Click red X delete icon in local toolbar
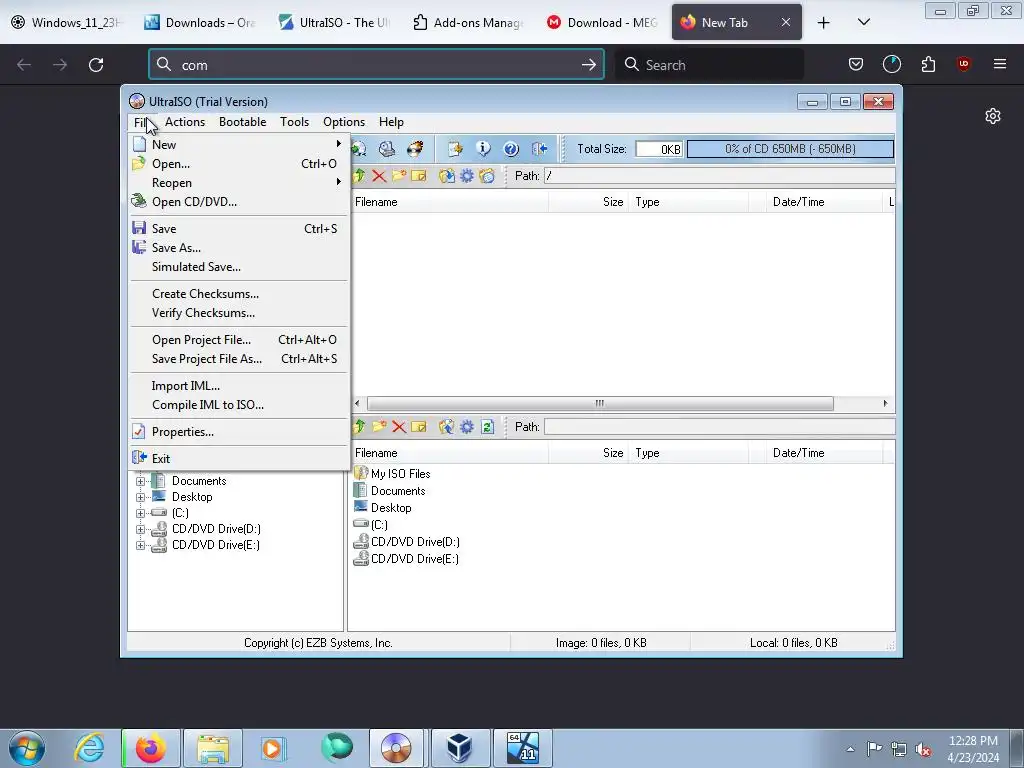1024x768 pixels. click(x=399, y=426)
